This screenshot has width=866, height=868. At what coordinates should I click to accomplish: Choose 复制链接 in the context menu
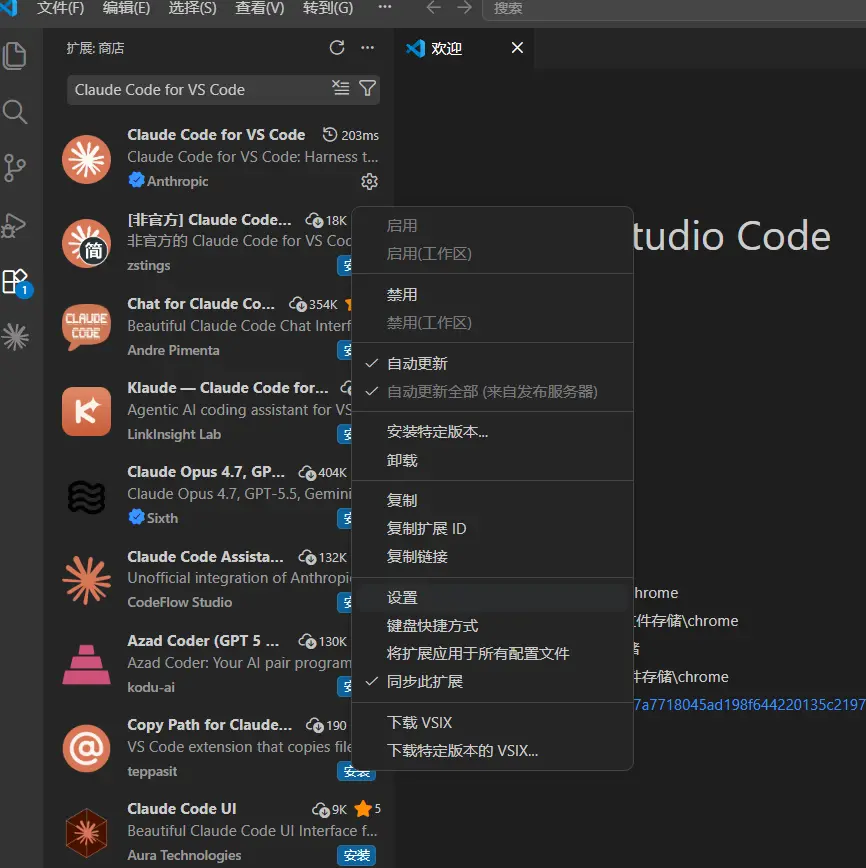[x=492, y=556]
